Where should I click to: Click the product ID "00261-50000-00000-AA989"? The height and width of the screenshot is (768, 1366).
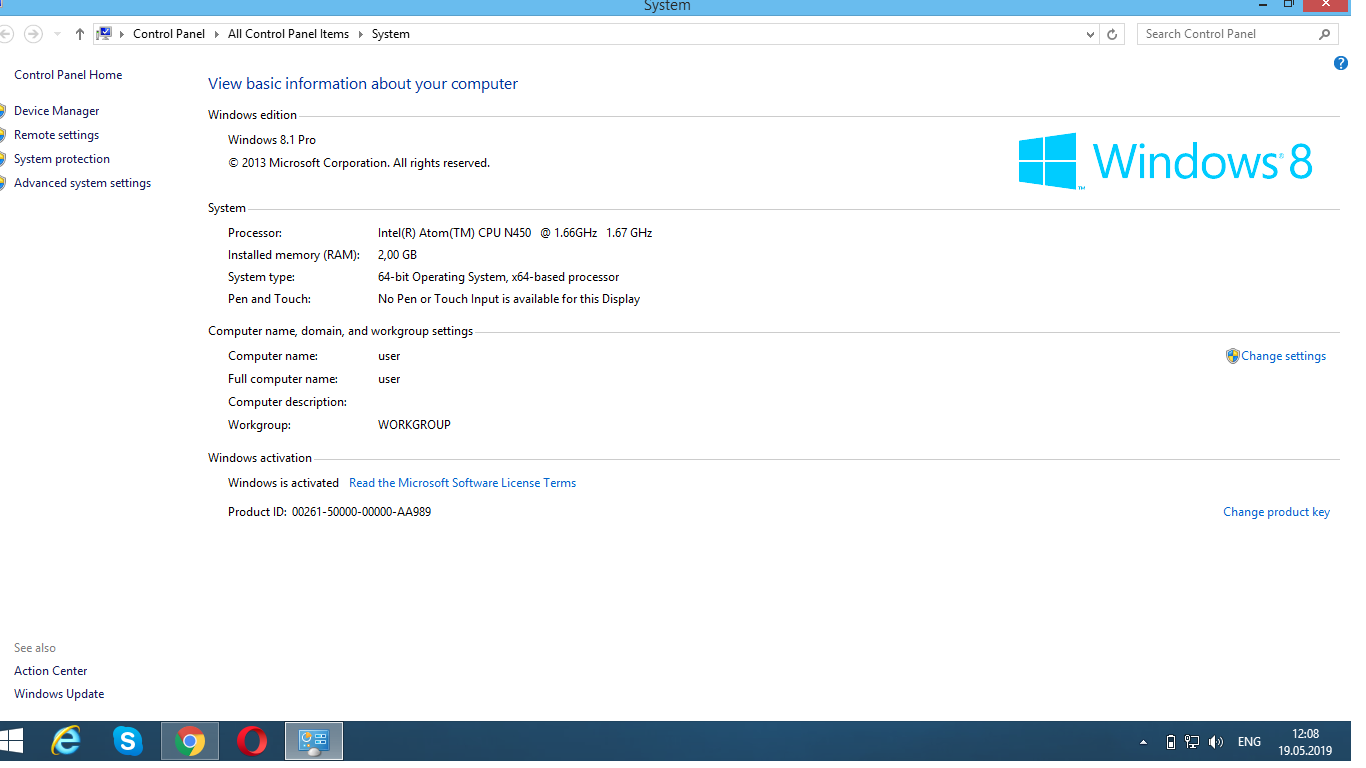pyautogui.click(x=362, y=512)
